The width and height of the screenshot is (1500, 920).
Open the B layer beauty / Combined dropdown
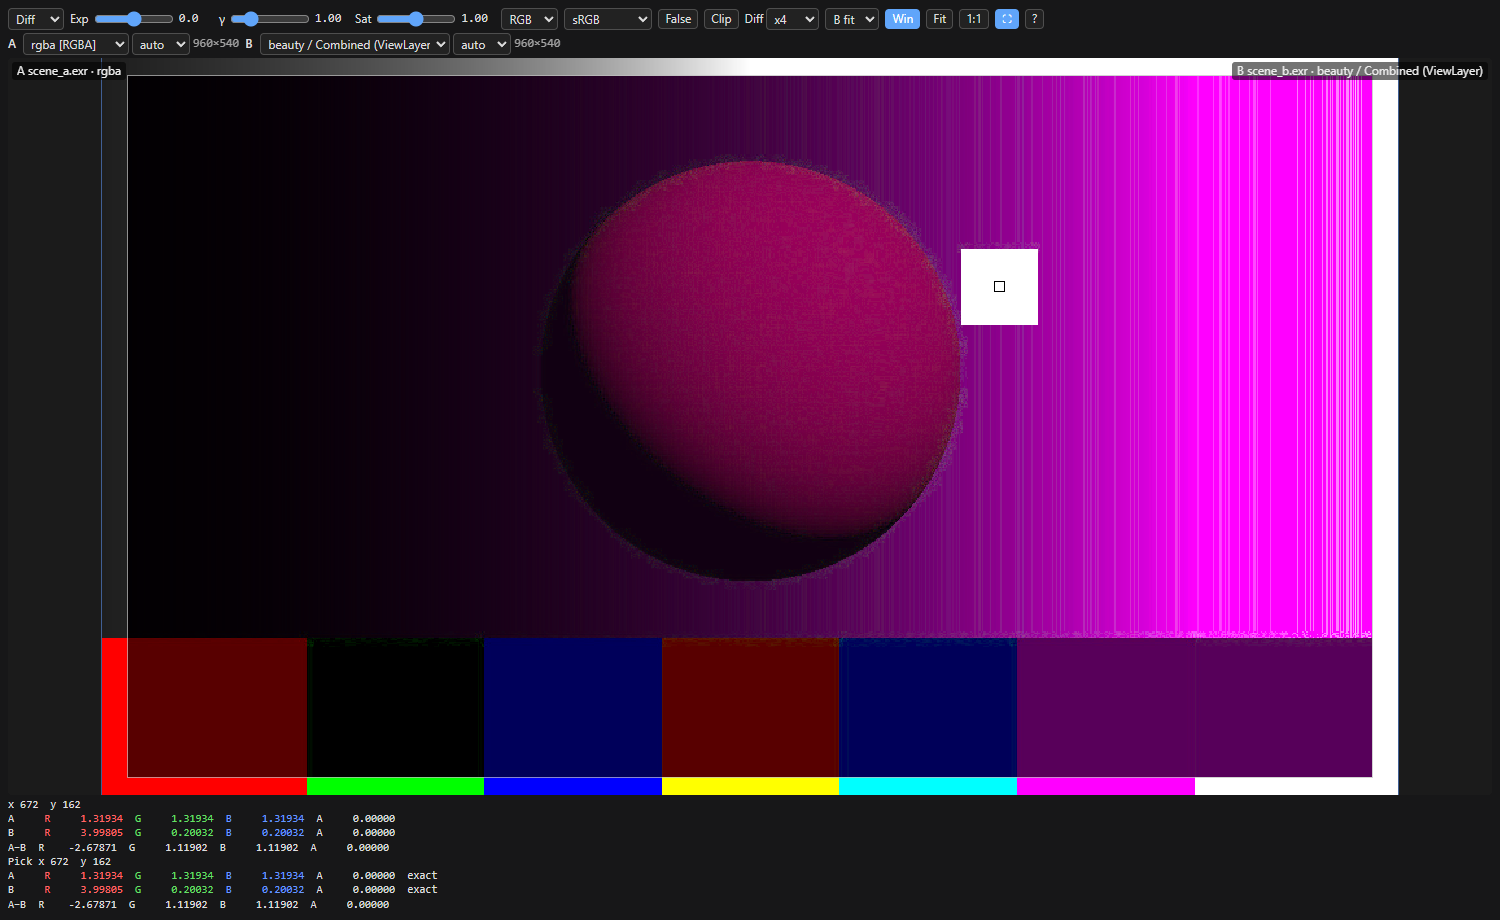coord(355,44)
